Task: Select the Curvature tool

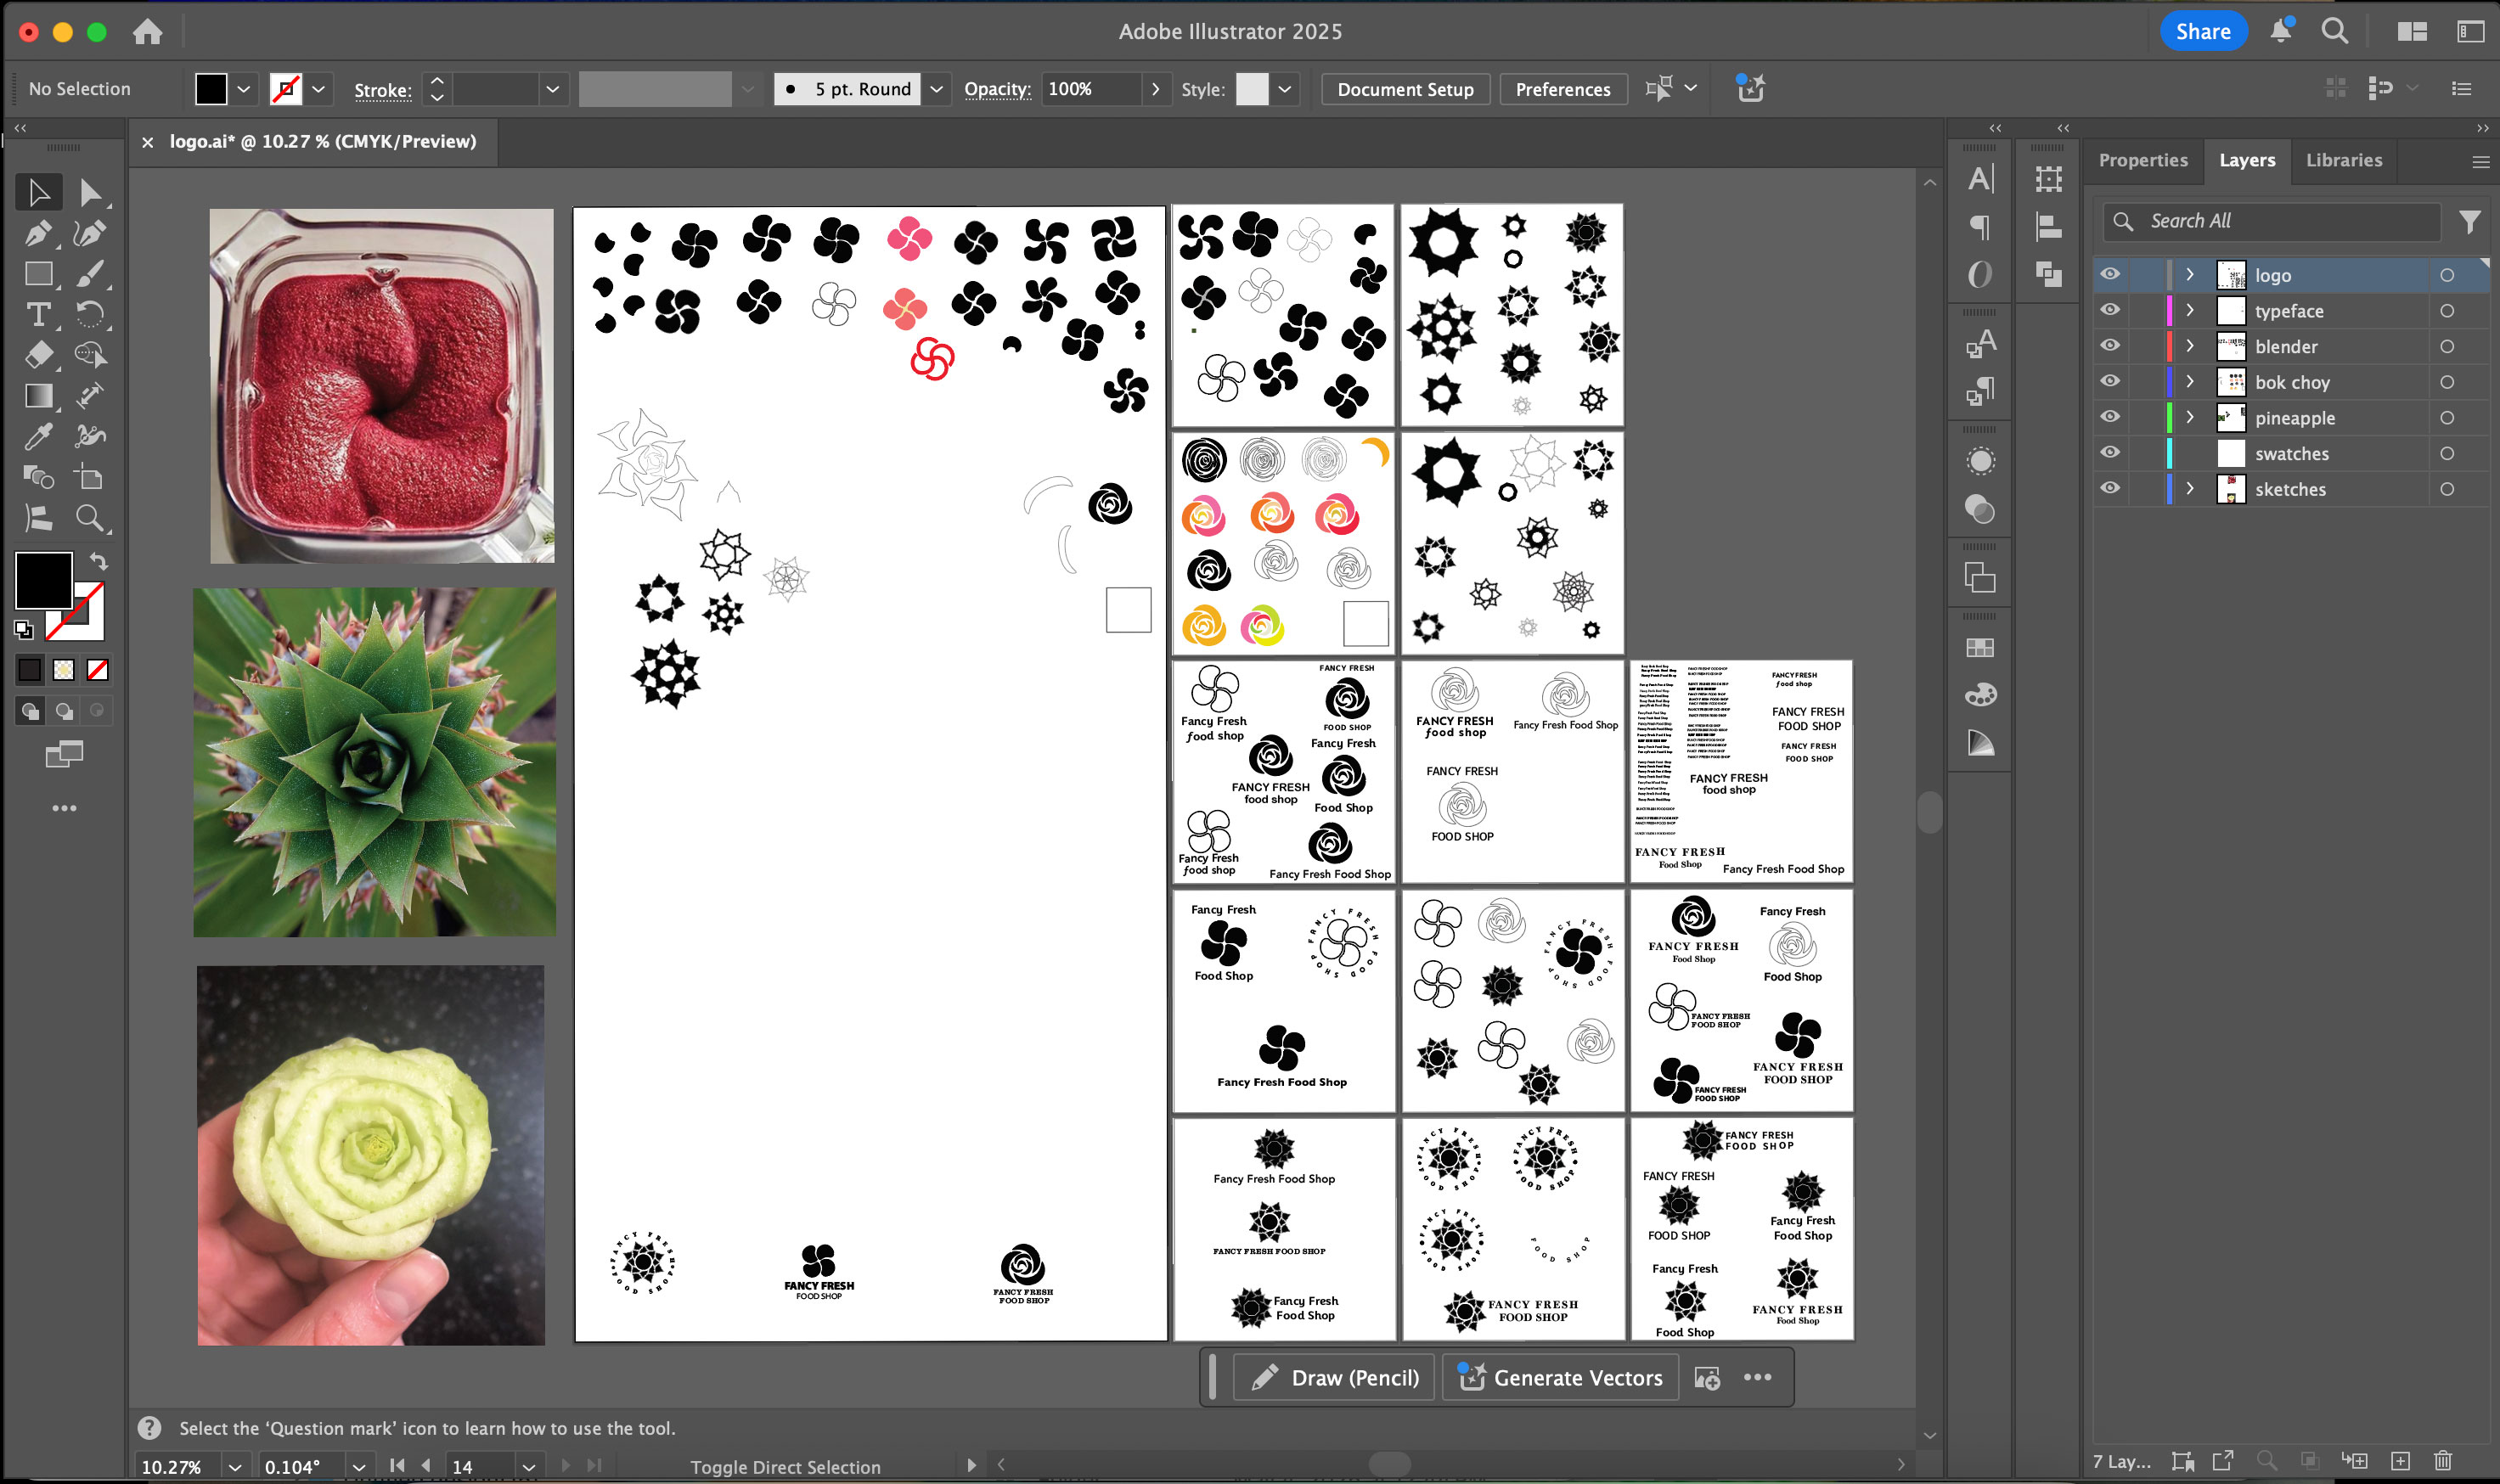Action: point(89,233)
